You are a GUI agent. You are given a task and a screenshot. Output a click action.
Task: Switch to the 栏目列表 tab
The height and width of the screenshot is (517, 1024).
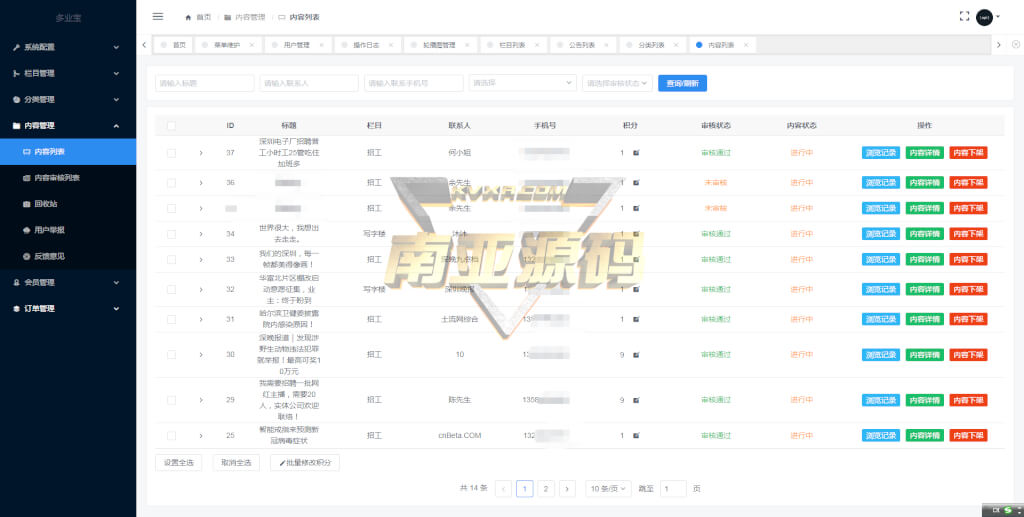pyautogui.click(x=512, y=45)
